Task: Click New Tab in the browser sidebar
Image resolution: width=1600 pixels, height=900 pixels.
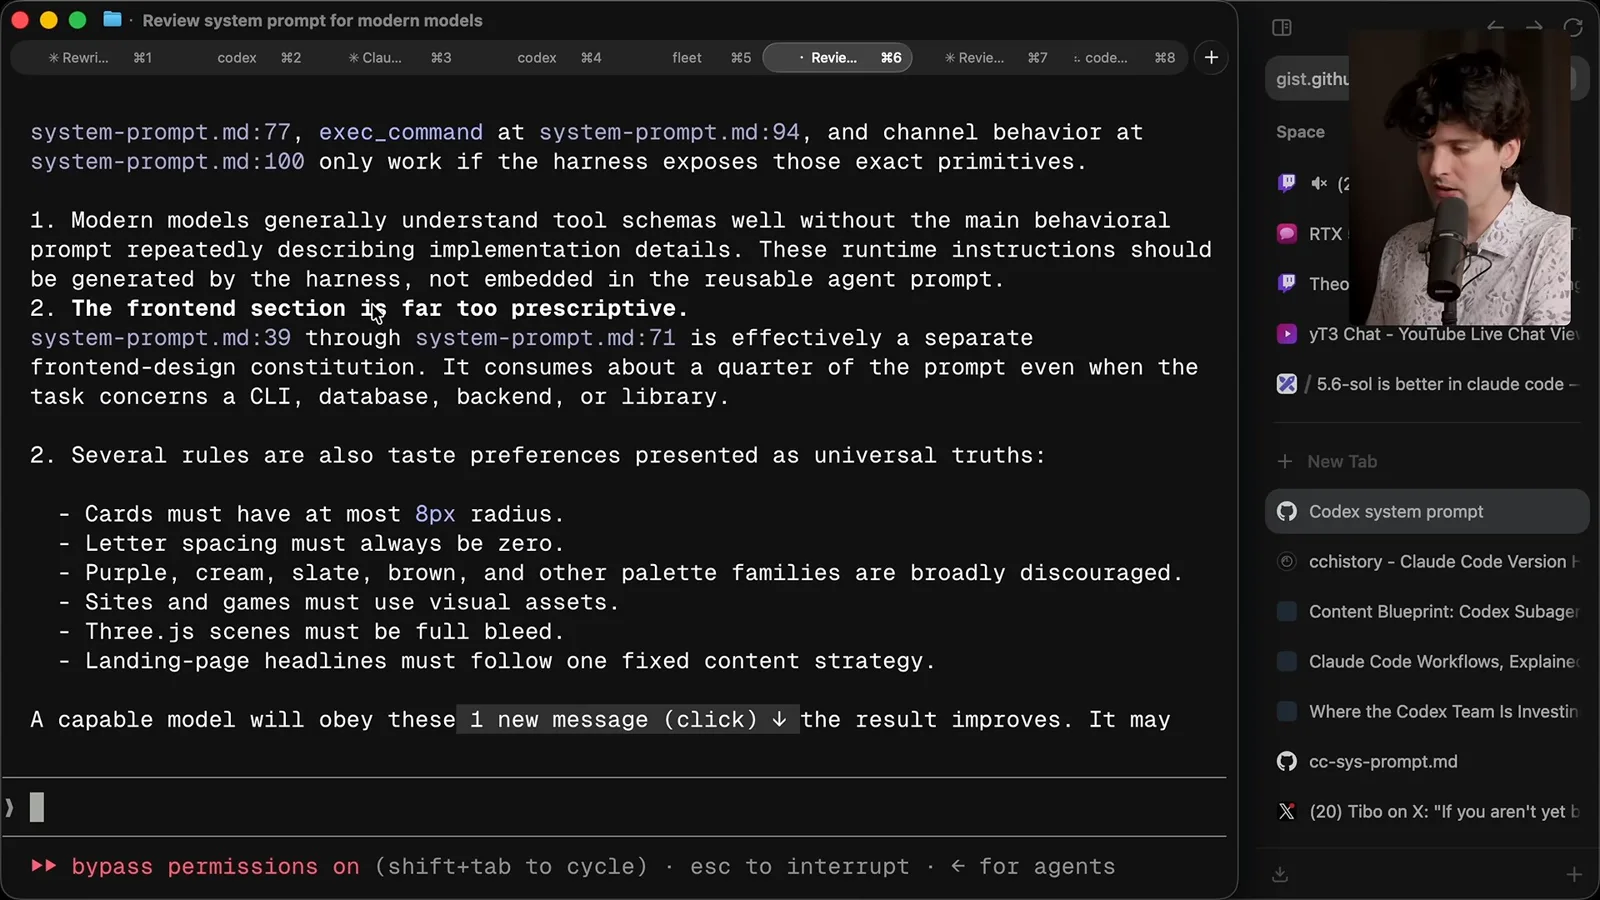Action: 1427,461
